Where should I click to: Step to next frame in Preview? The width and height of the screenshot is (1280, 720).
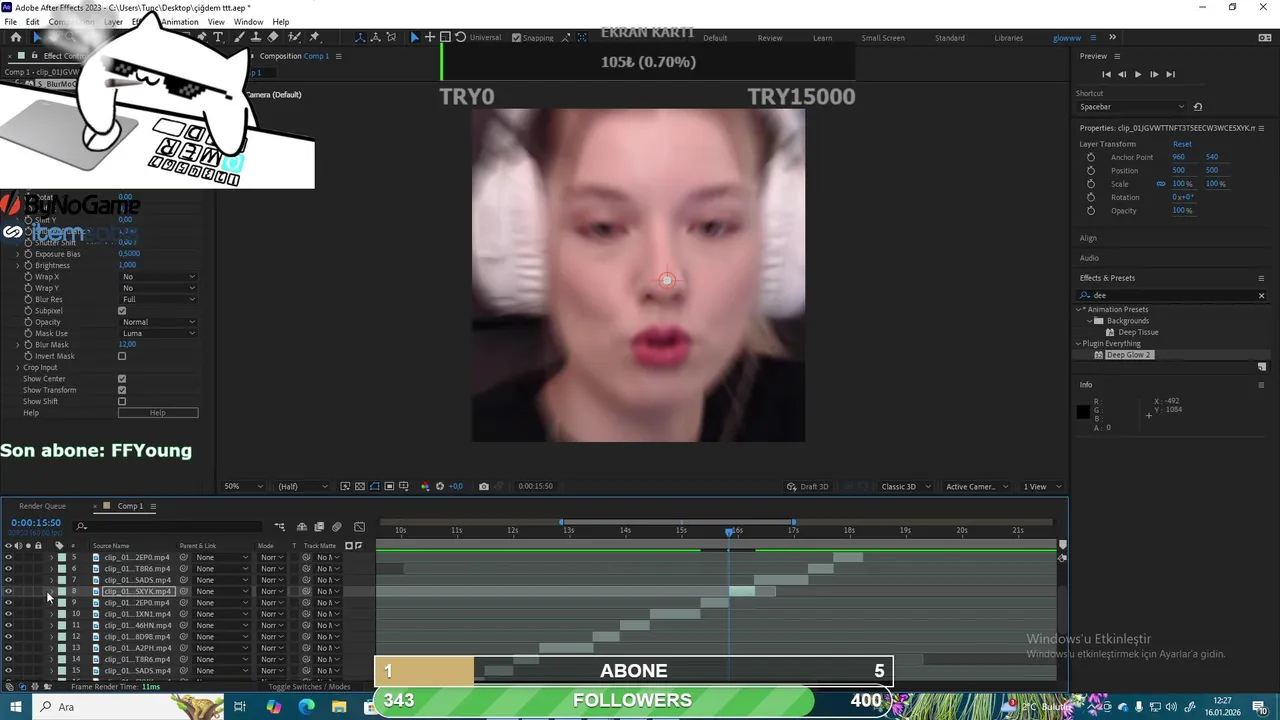(x=1154, y=74)
